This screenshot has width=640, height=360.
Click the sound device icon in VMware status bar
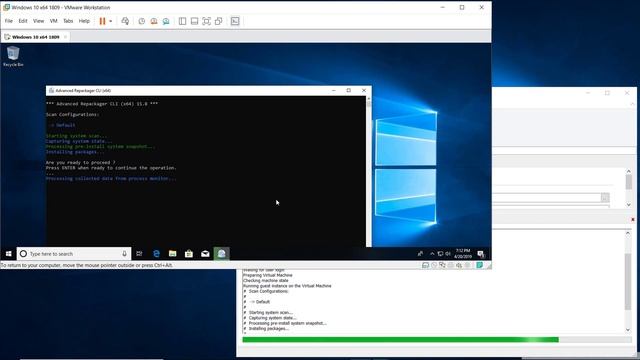coord(459,265)
